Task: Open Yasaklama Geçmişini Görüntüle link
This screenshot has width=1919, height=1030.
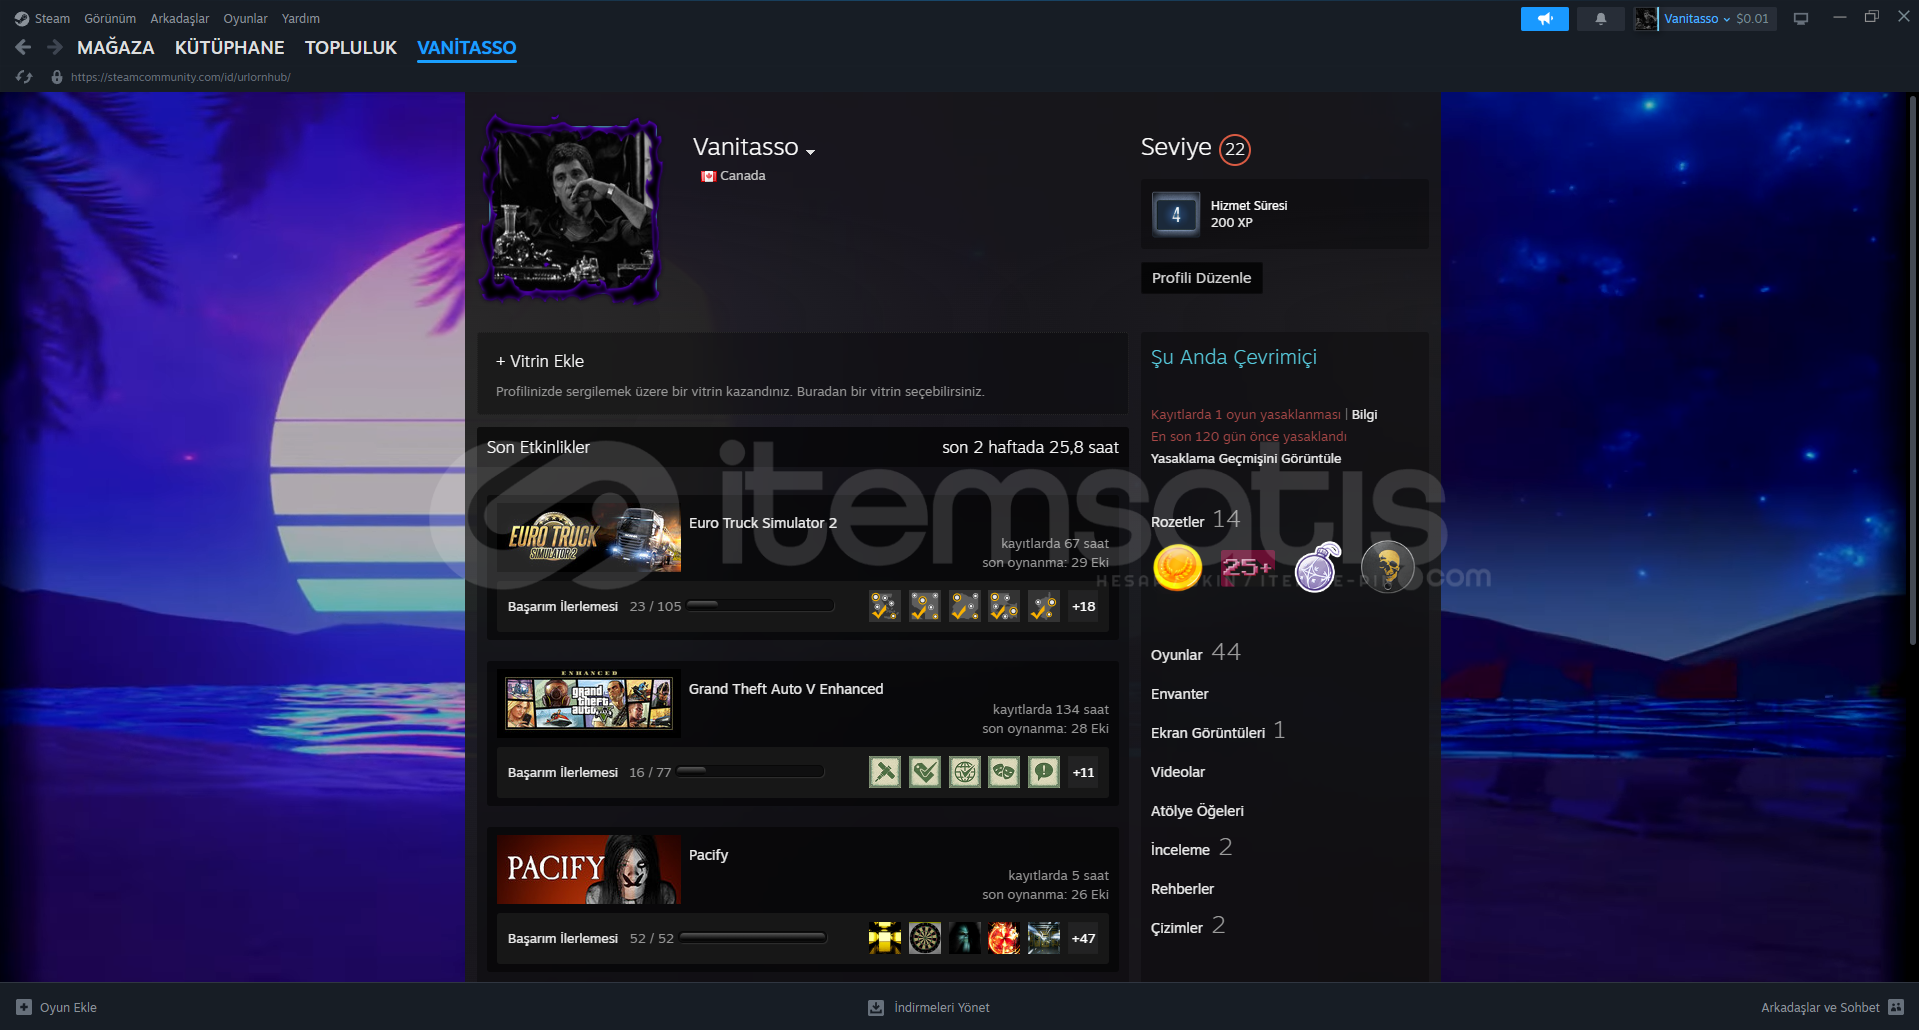Action: pyautogui.click(x=1246, y=459)
